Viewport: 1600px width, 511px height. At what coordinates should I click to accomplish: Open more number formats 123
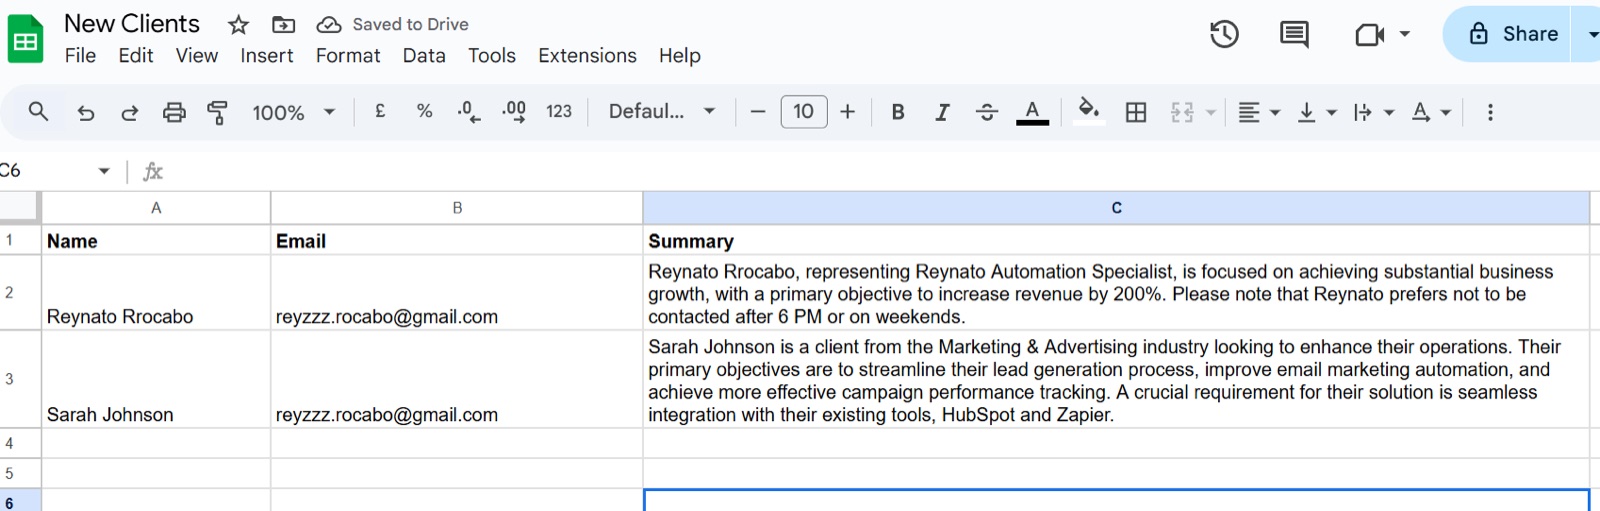pos(559,112)
